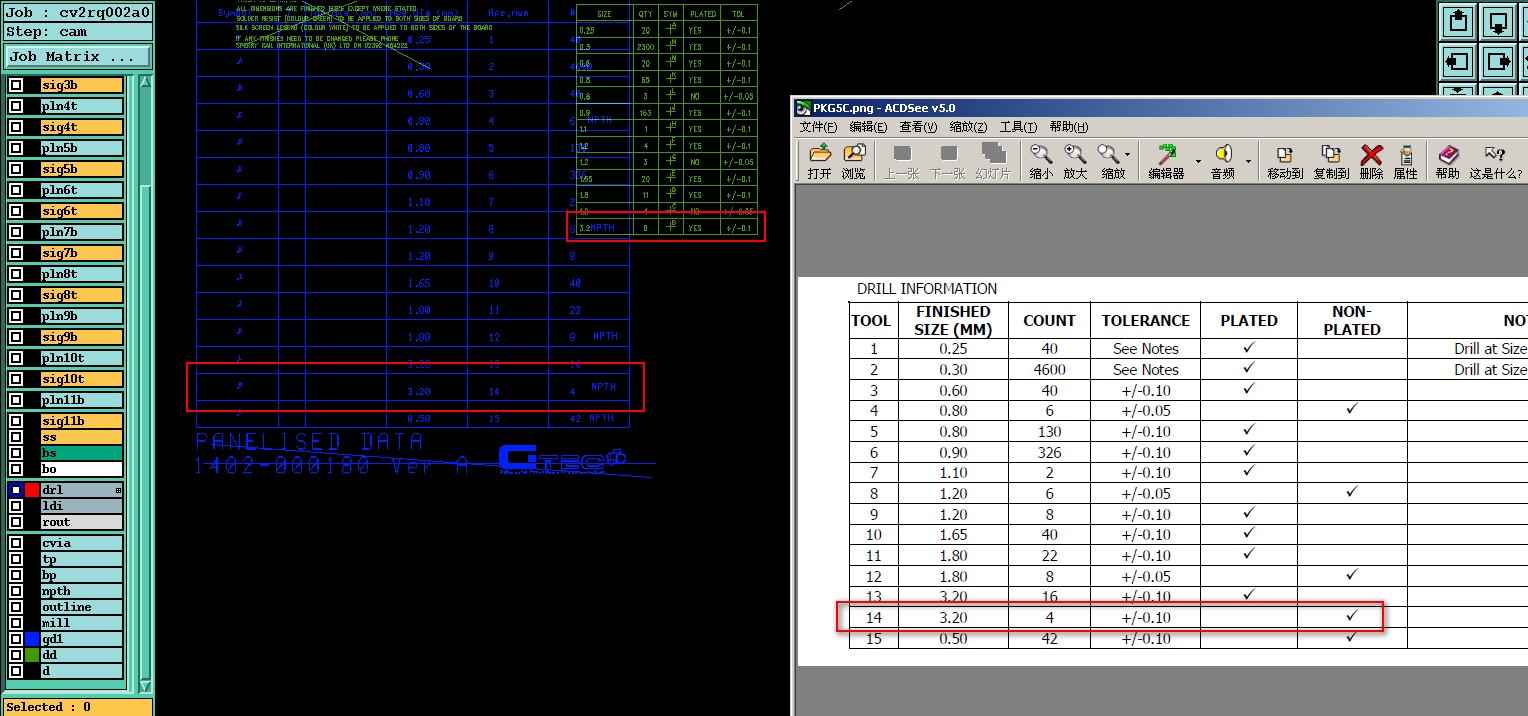Click the sig10t layer name
The height and width of the screenshot is (716, 1528).
(x=81, y=379)
